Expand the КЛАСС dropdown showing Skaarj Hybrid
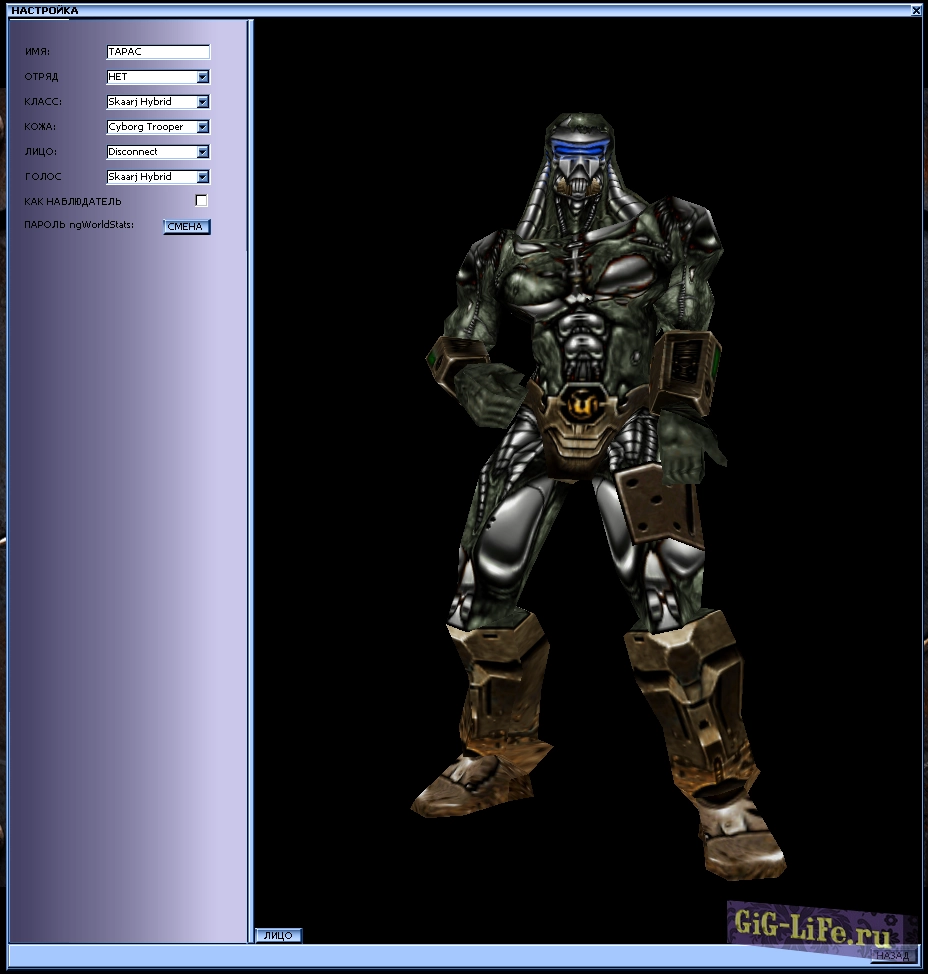The height and width of the screenshot is (974, 928). (x=203, y=102)
